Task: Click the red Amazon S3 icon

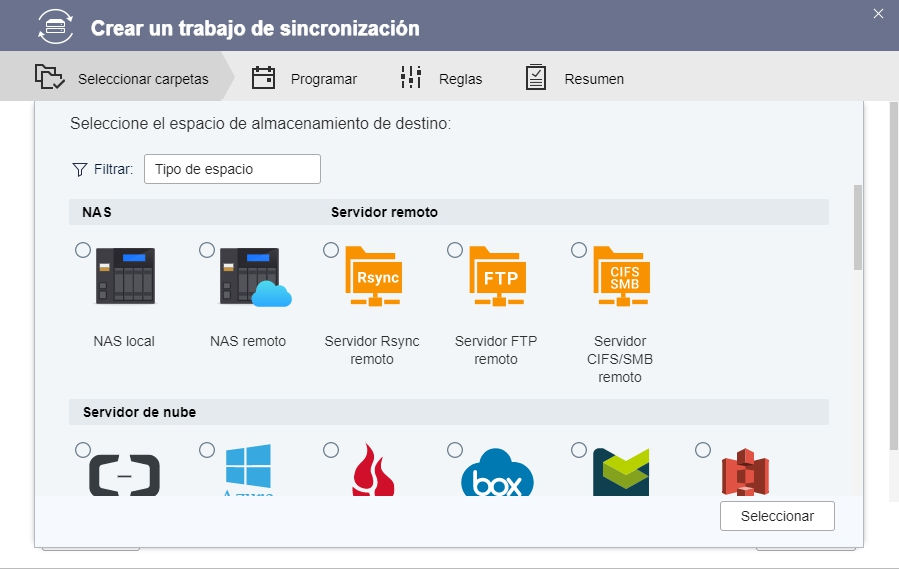Action: (745, 472)
